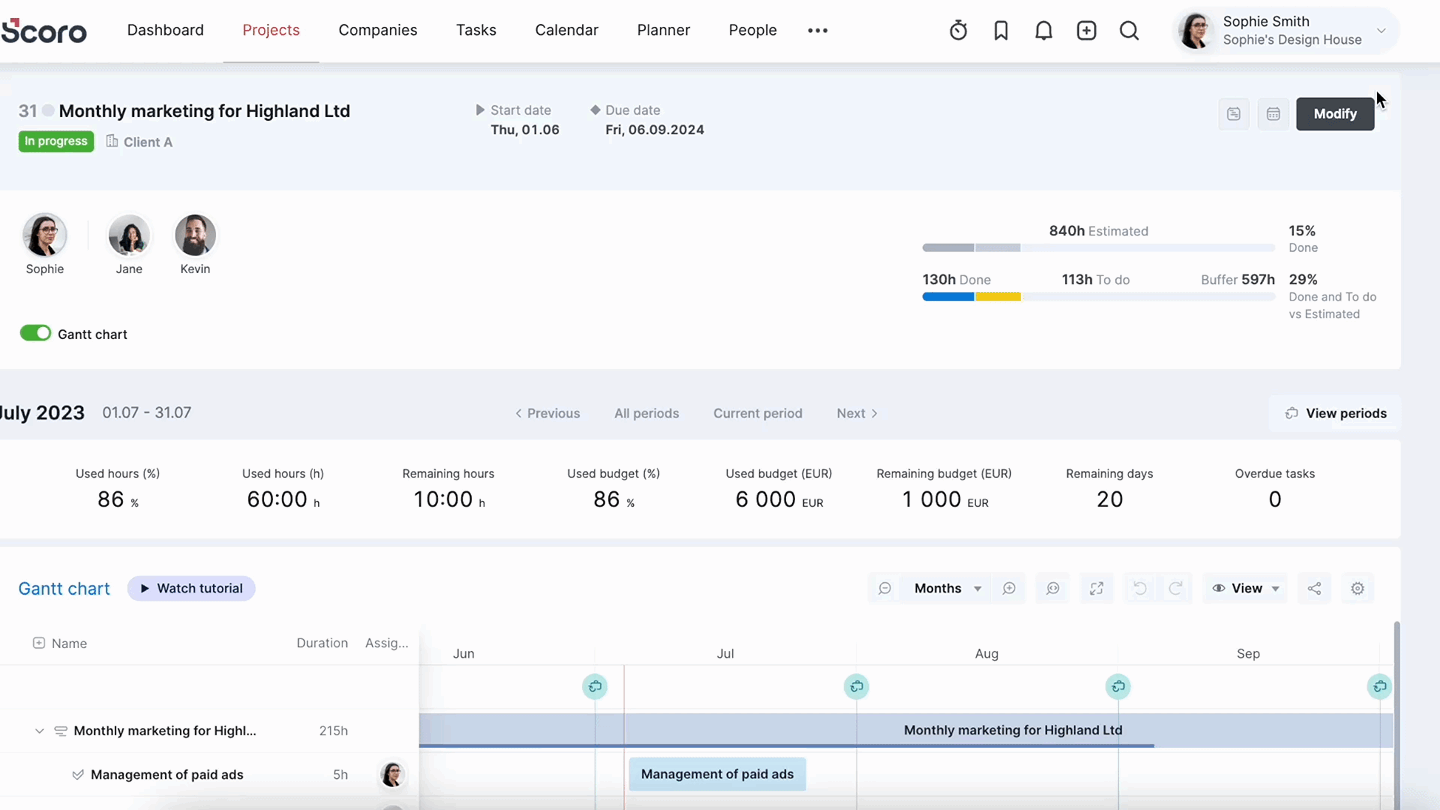Click the Modify button

(1335, 114)
